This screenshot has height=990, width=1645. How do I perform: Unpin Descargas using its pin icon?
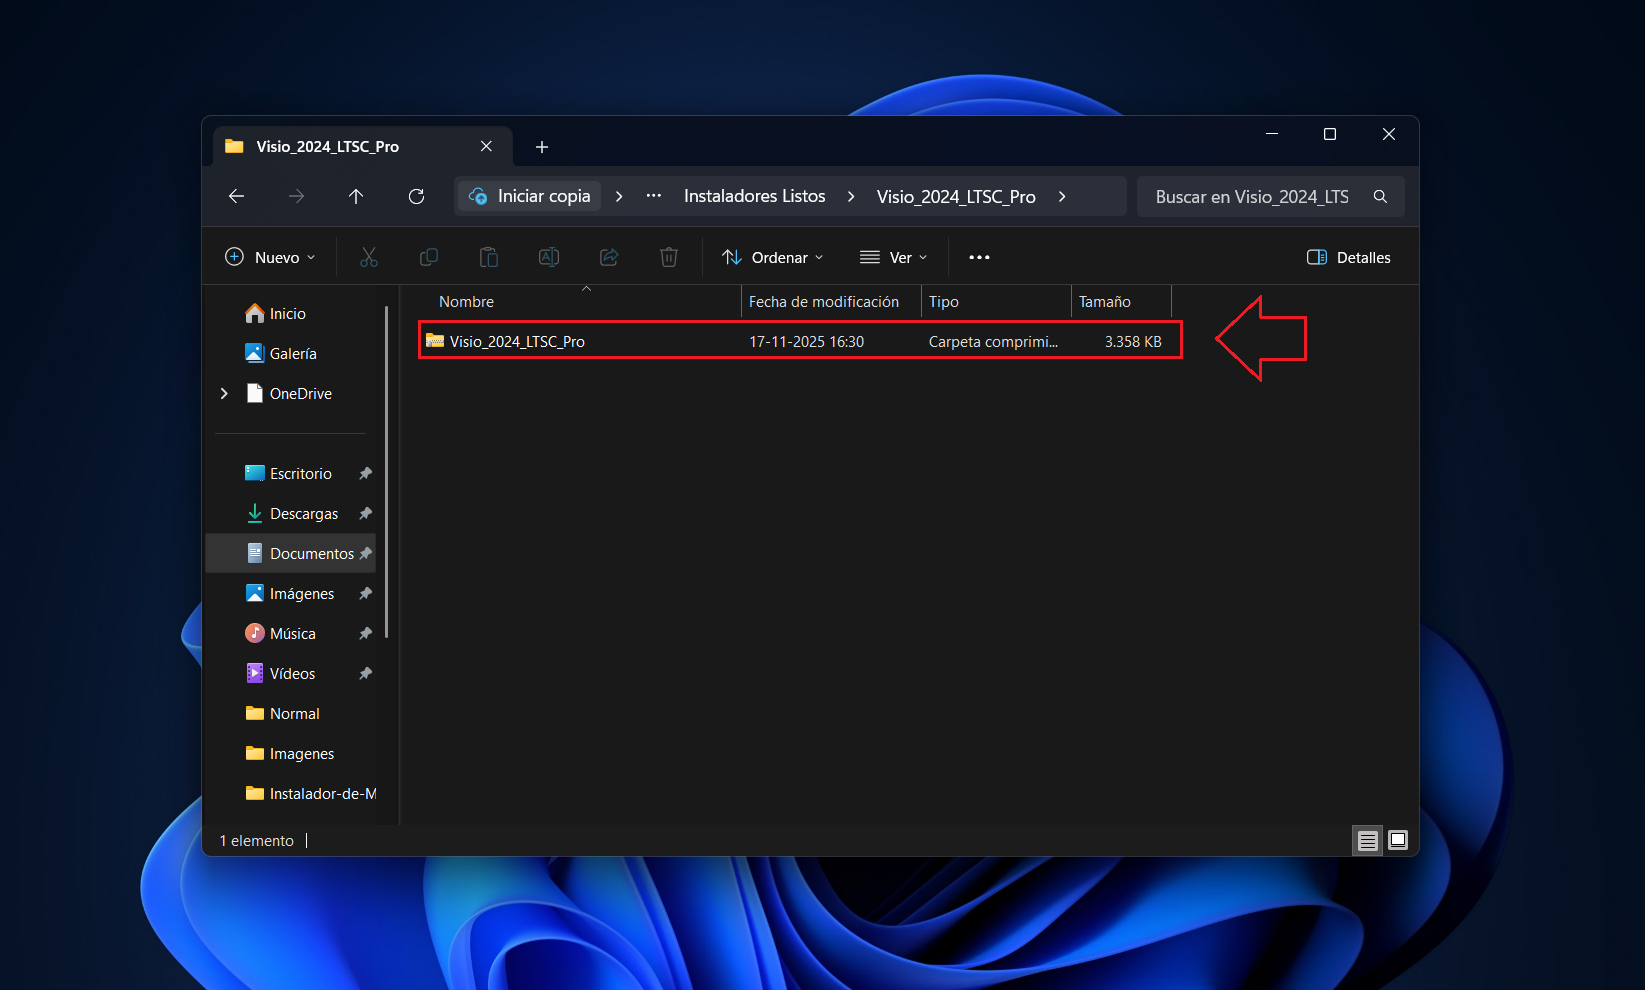click(366, 514)
